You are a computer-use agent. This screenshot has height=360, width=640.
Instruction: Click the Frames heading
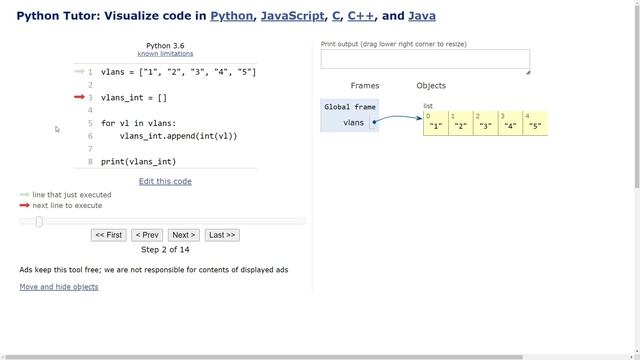365,86
